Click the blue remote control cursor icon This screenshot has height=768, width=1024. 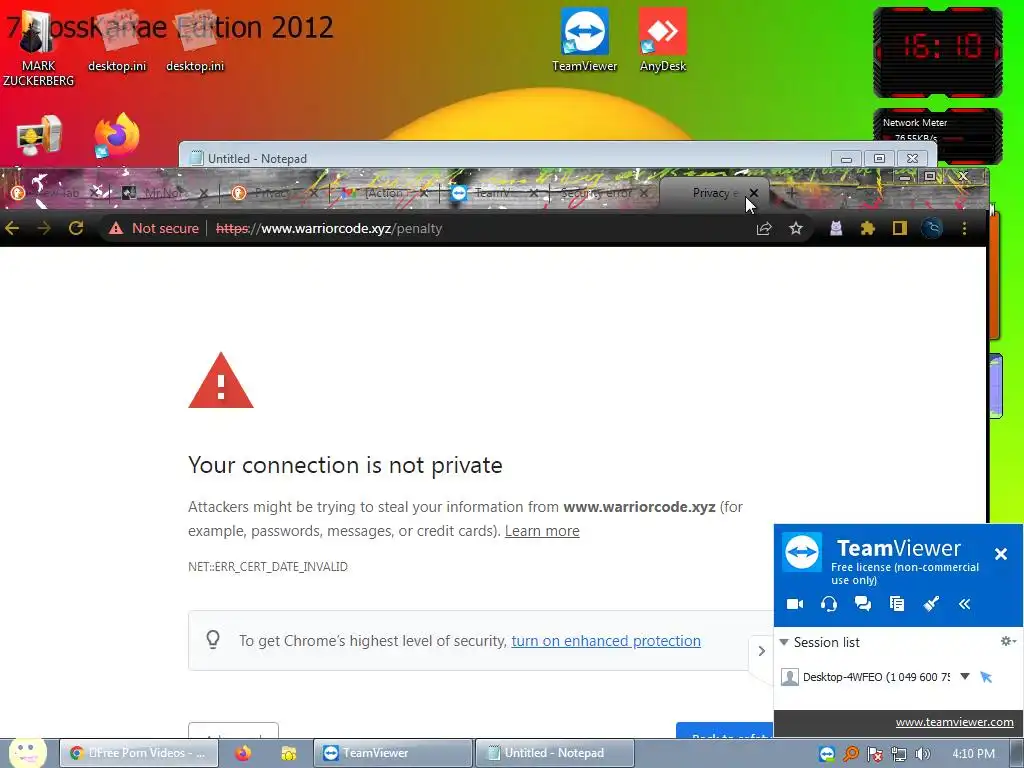click(986, 677)
